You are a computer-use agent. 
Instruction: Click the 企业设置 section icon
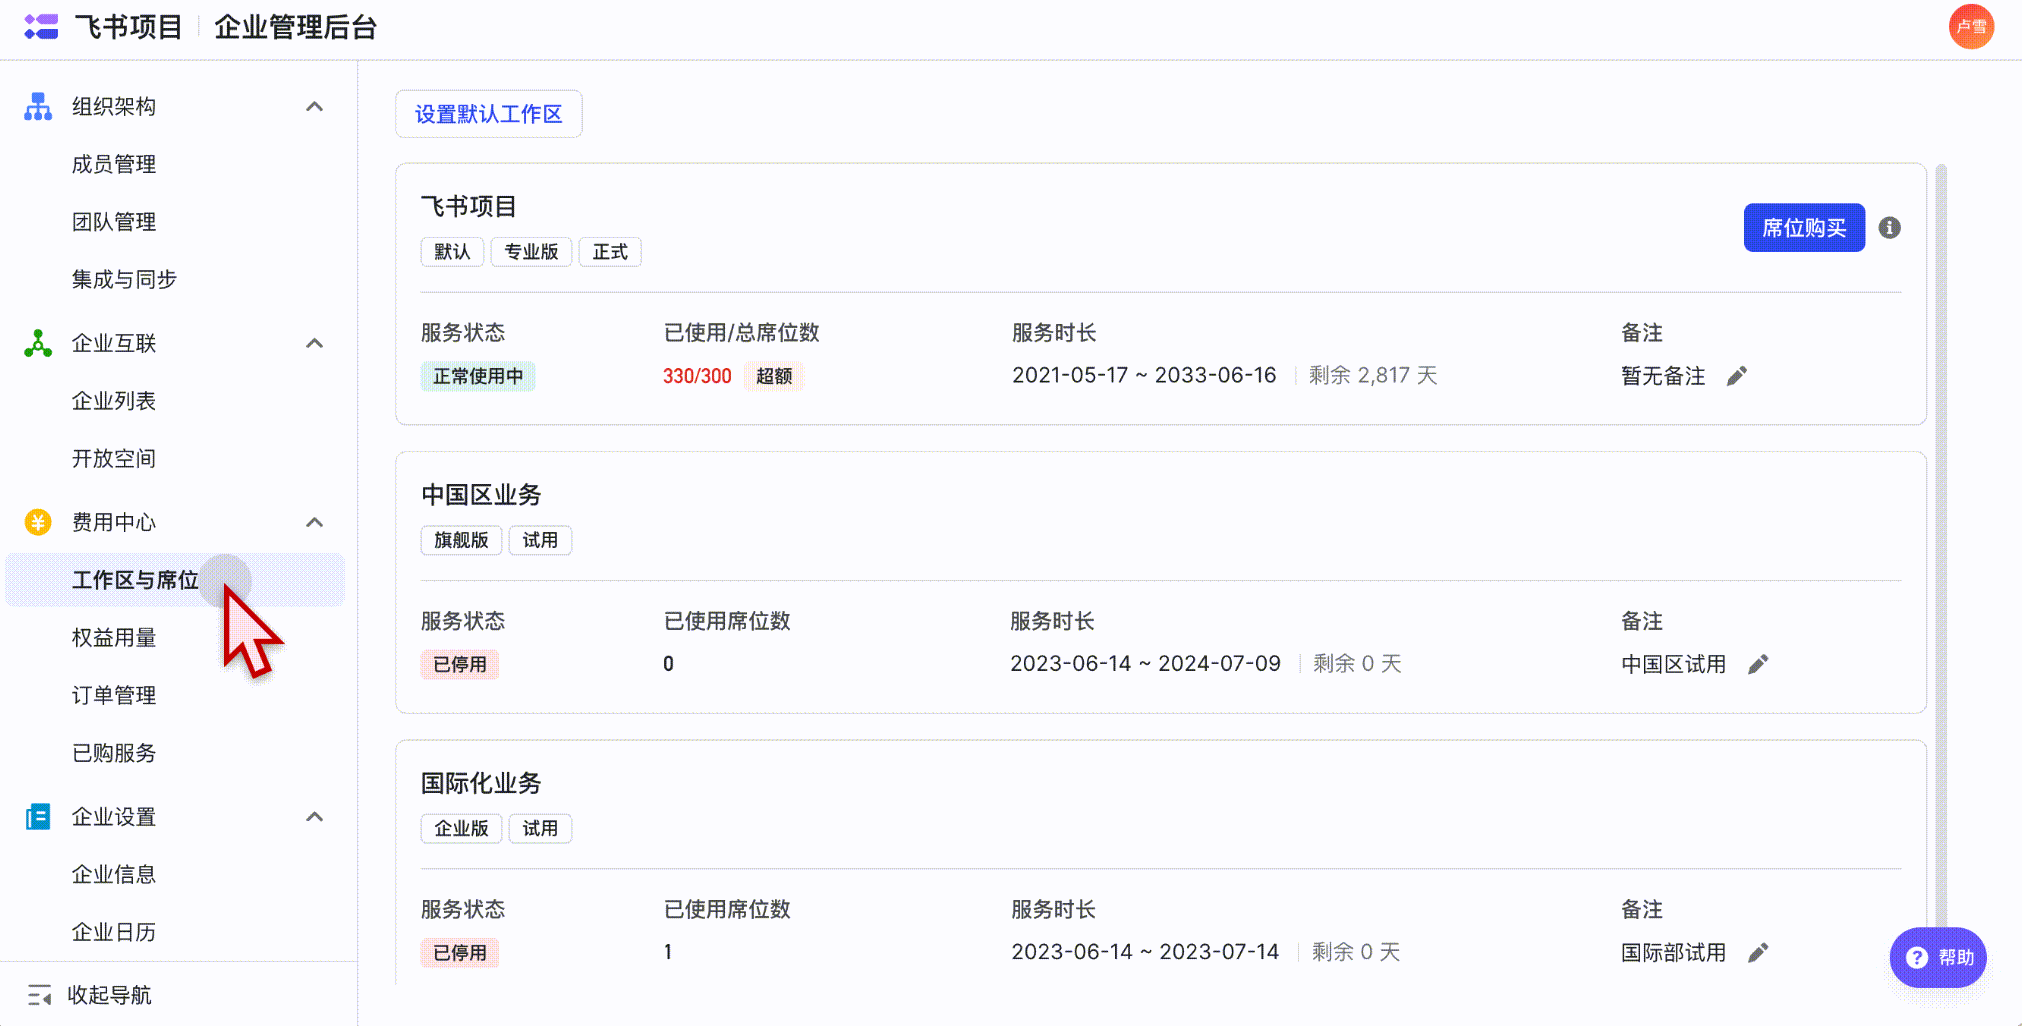[x=38, y=817]
